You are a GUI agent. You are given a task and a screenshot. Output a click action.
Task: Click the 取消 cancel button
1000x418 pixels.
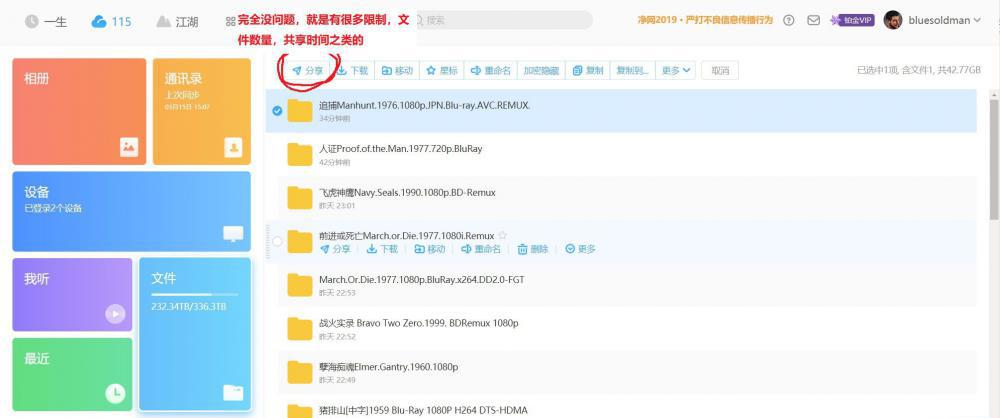[720, 71]
